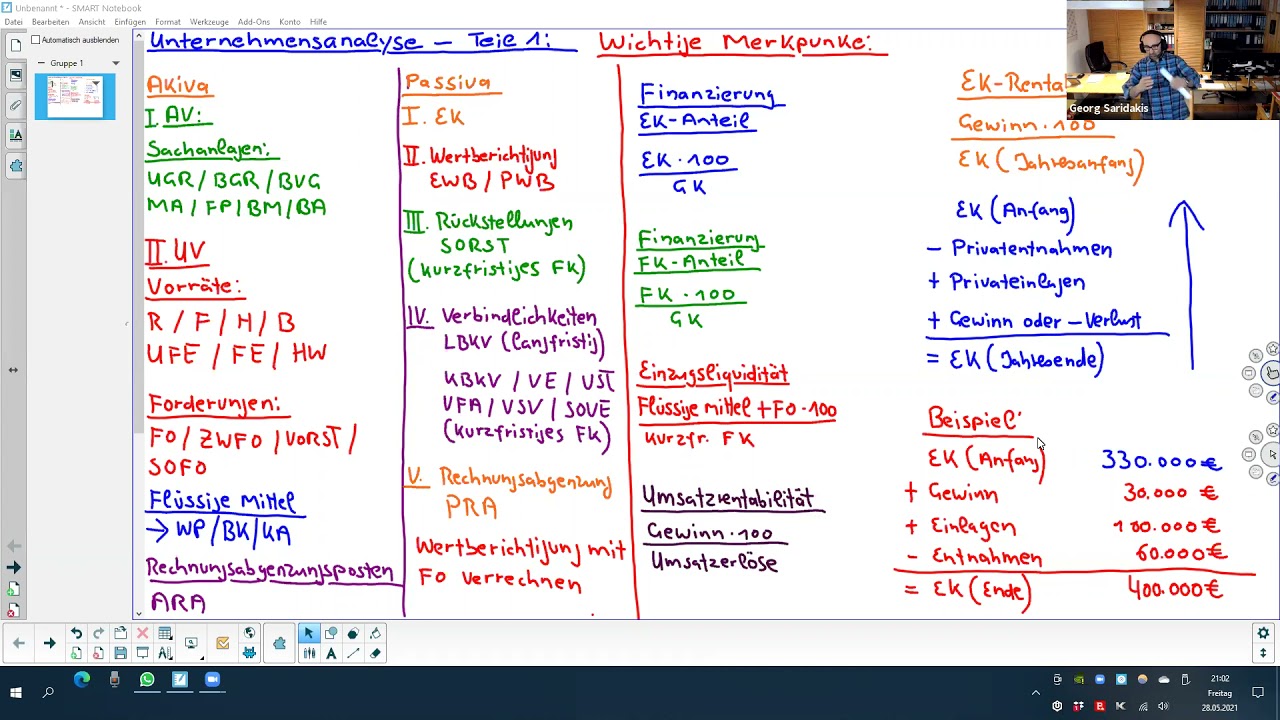Screen dimensions: 1280x720
Task: Open the Konto menu
Action: (x=290, y=22)
